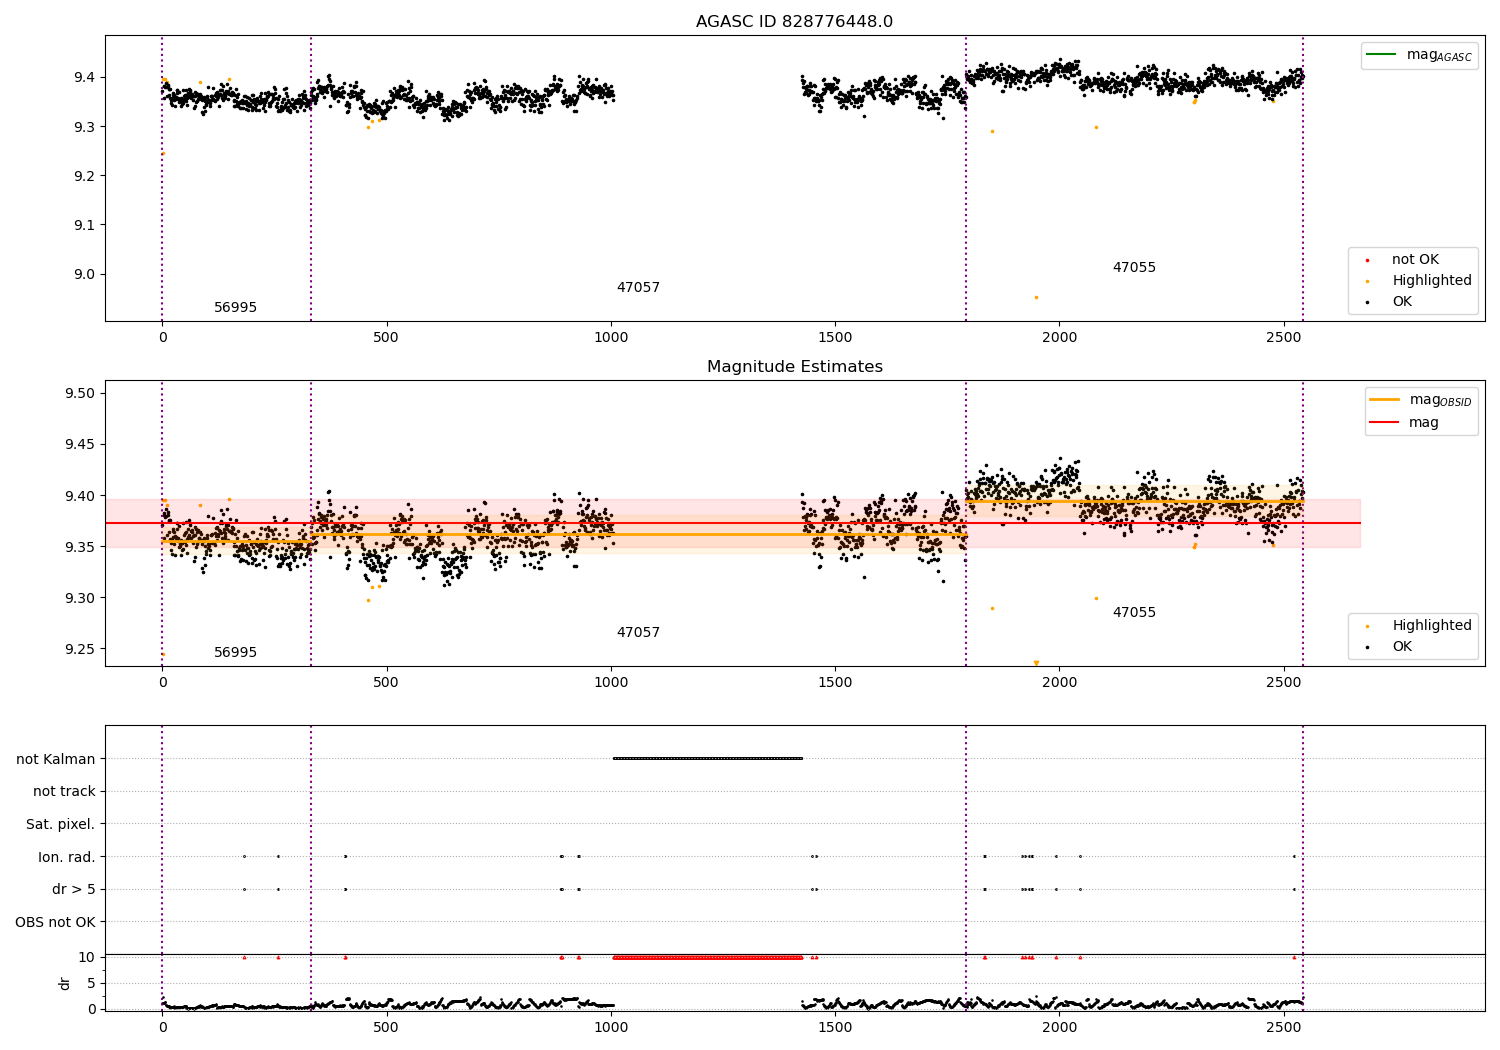The height and width of the screenshot is (1050, 1500).
Task: Click "Highlighted" in the top plot legend
Action: 1432,281
